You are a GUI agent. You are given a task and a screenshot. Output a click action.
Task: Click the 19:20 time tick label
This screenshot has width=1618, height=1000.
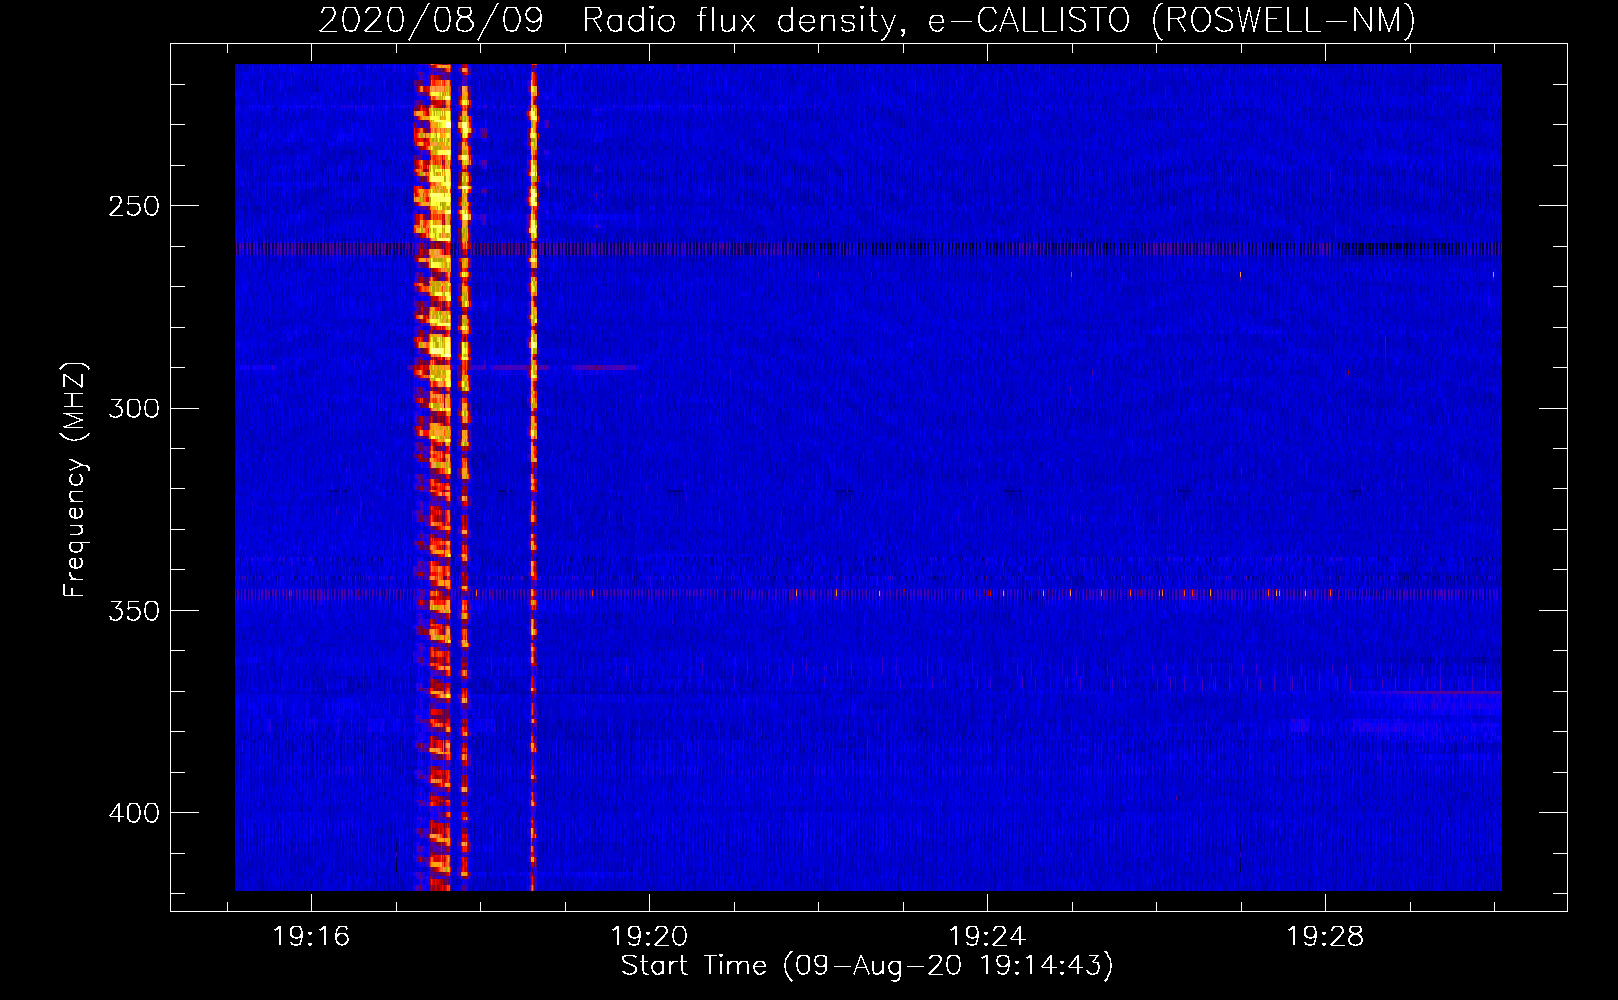(x=649, y=937)
